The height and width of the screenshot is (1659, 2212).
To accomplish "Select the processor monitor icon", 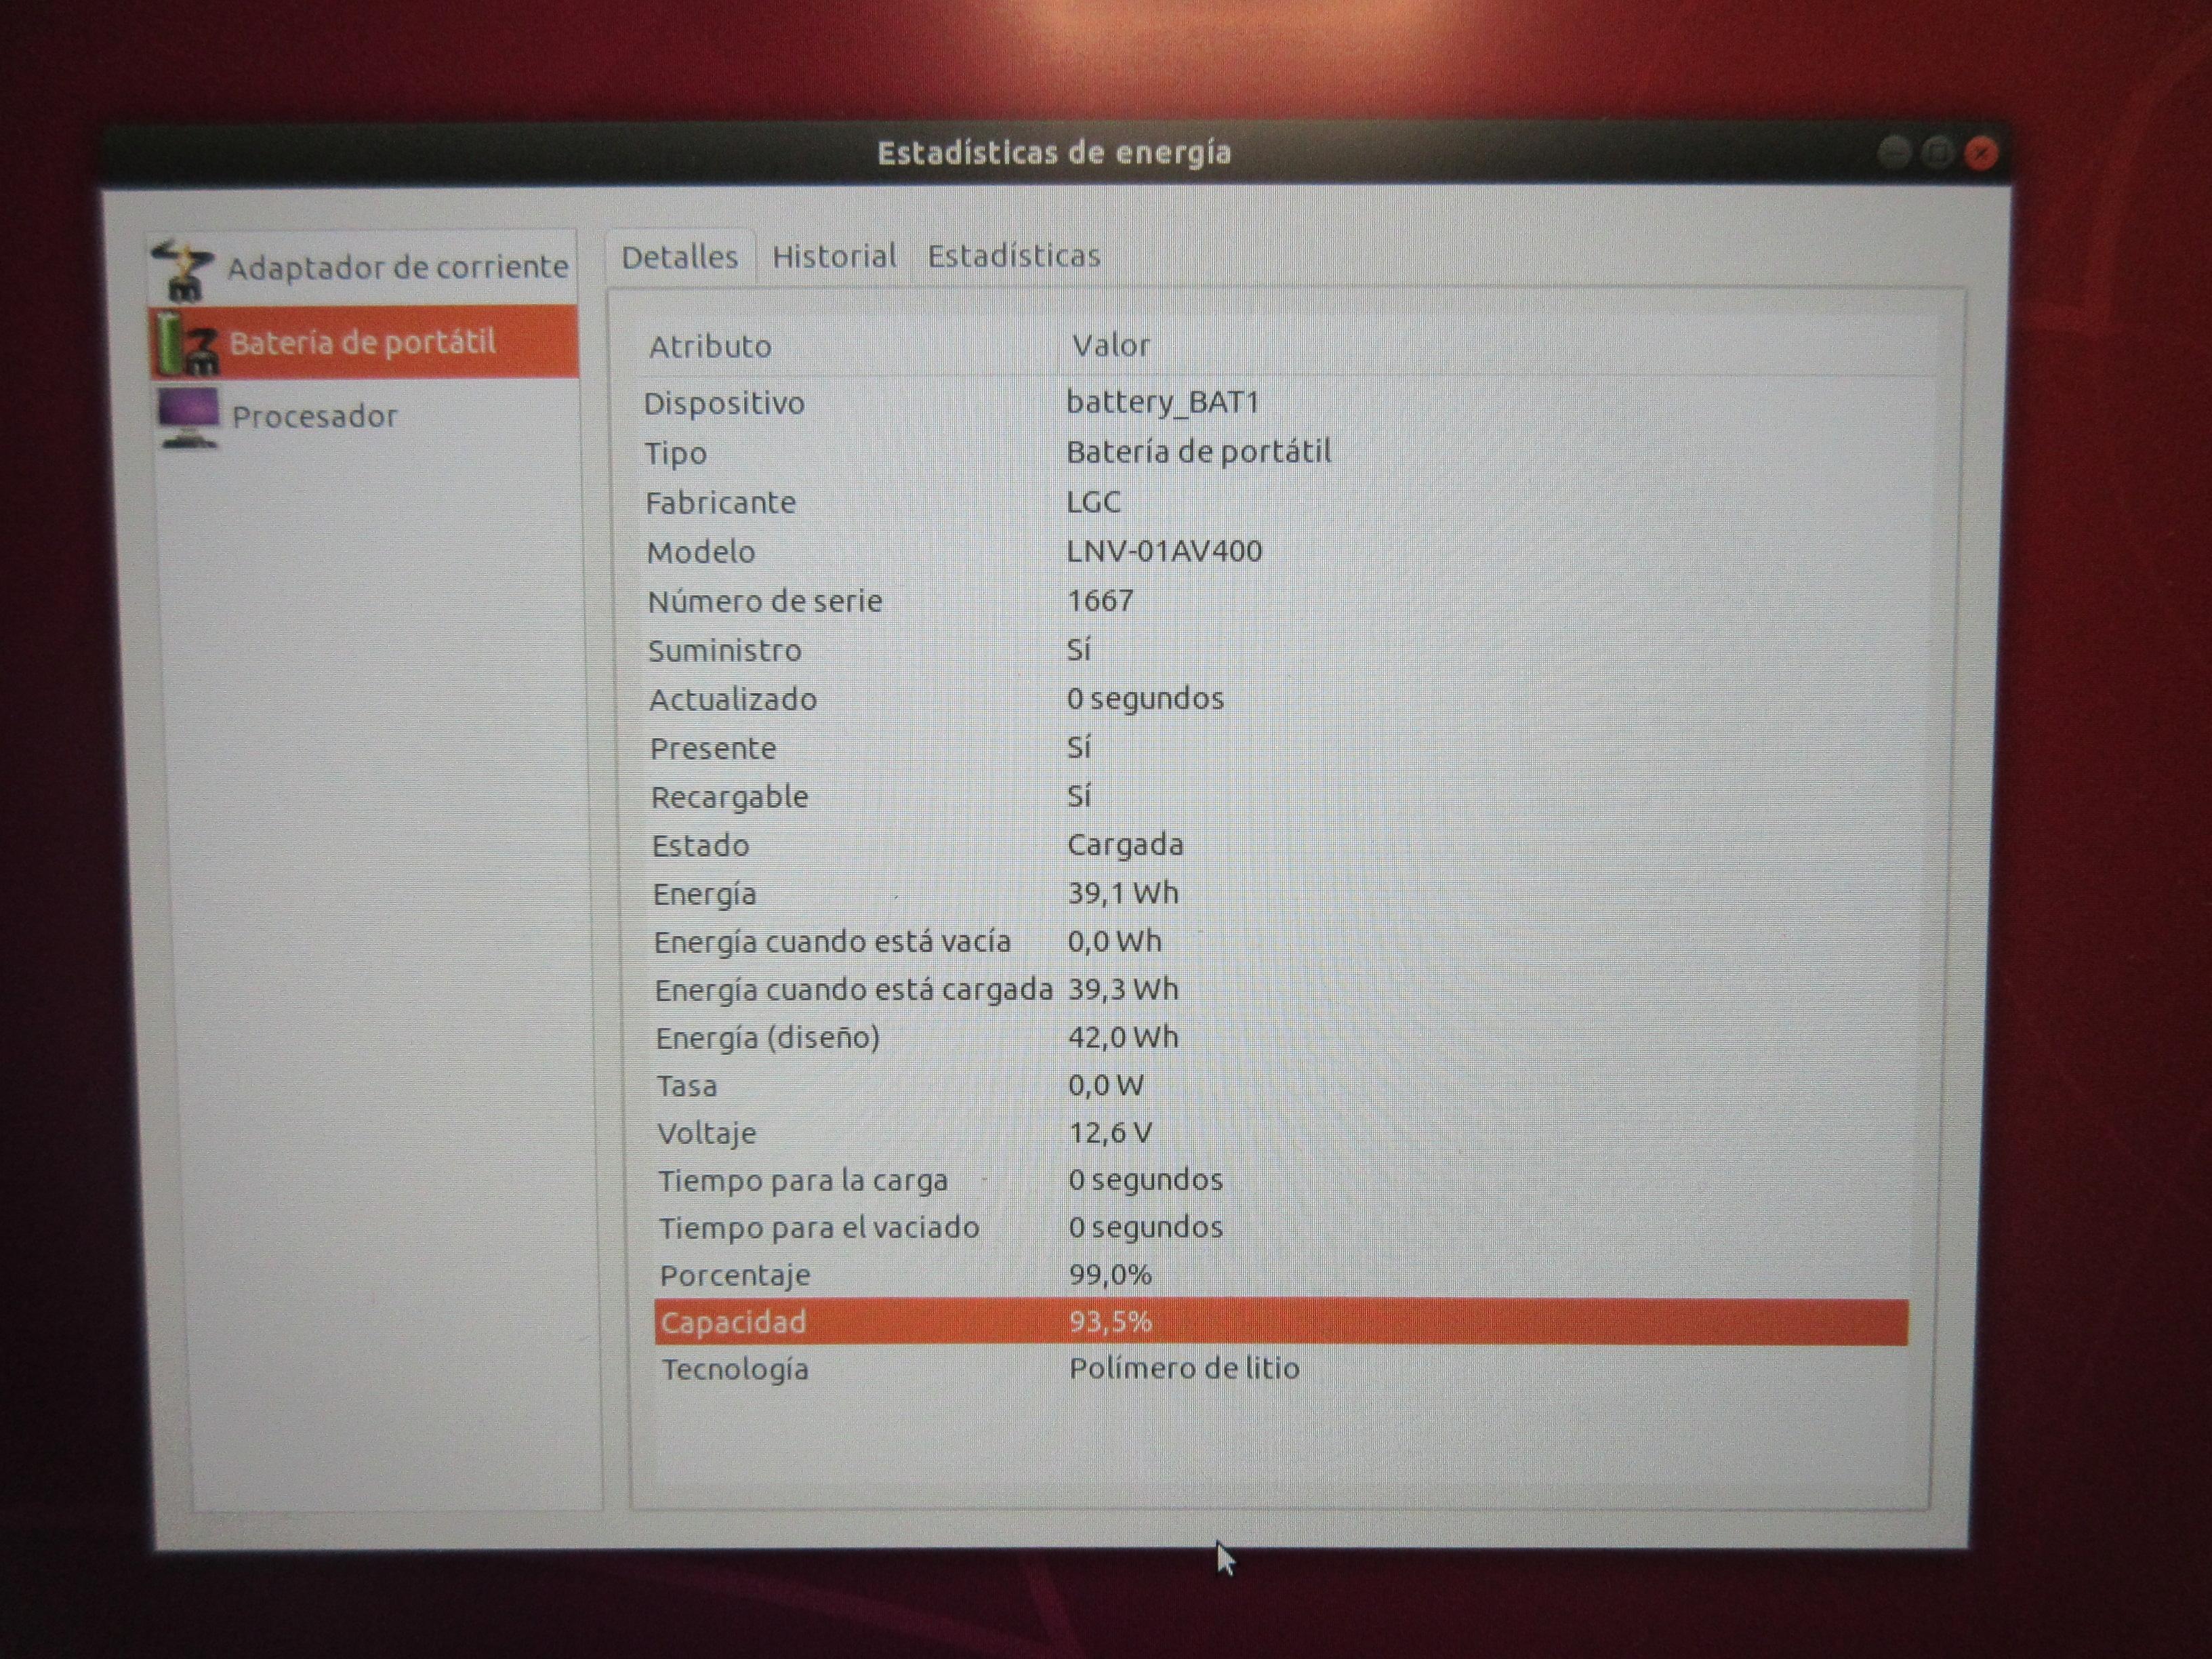I will point(187,417).
